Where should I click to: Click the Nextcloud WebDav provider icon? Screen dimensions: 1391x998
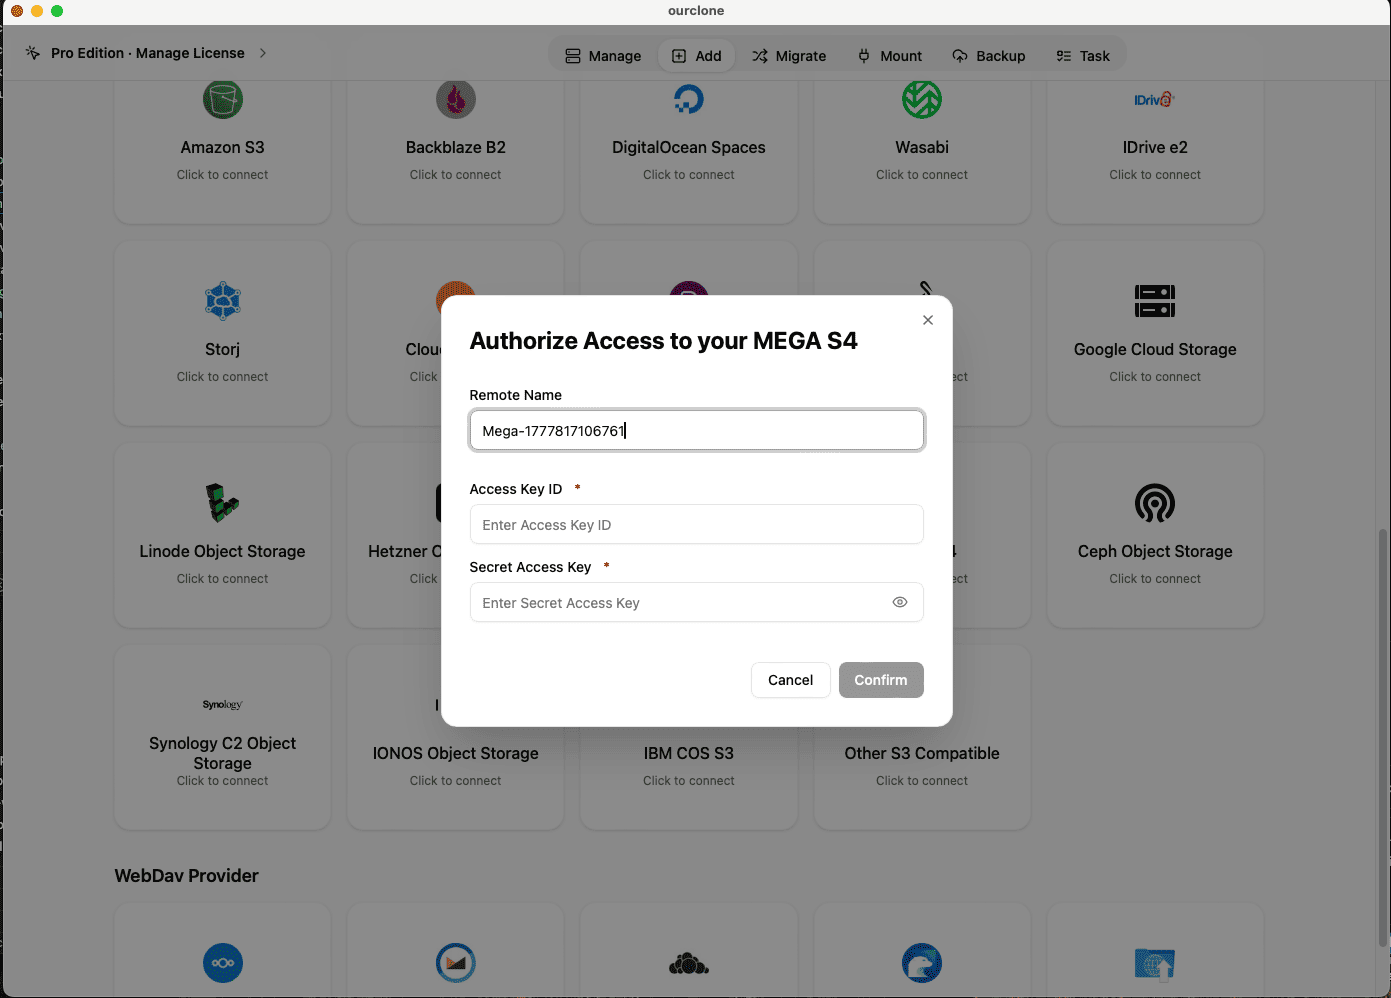pos(223,963)
